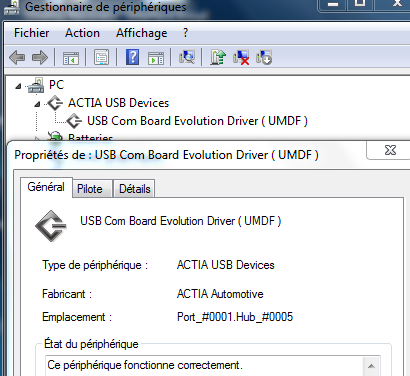Click the ACTIA USB Devices category icon
Image resolution: width=410 pixels, height=376 pixels.
click(x=55, y=103)
